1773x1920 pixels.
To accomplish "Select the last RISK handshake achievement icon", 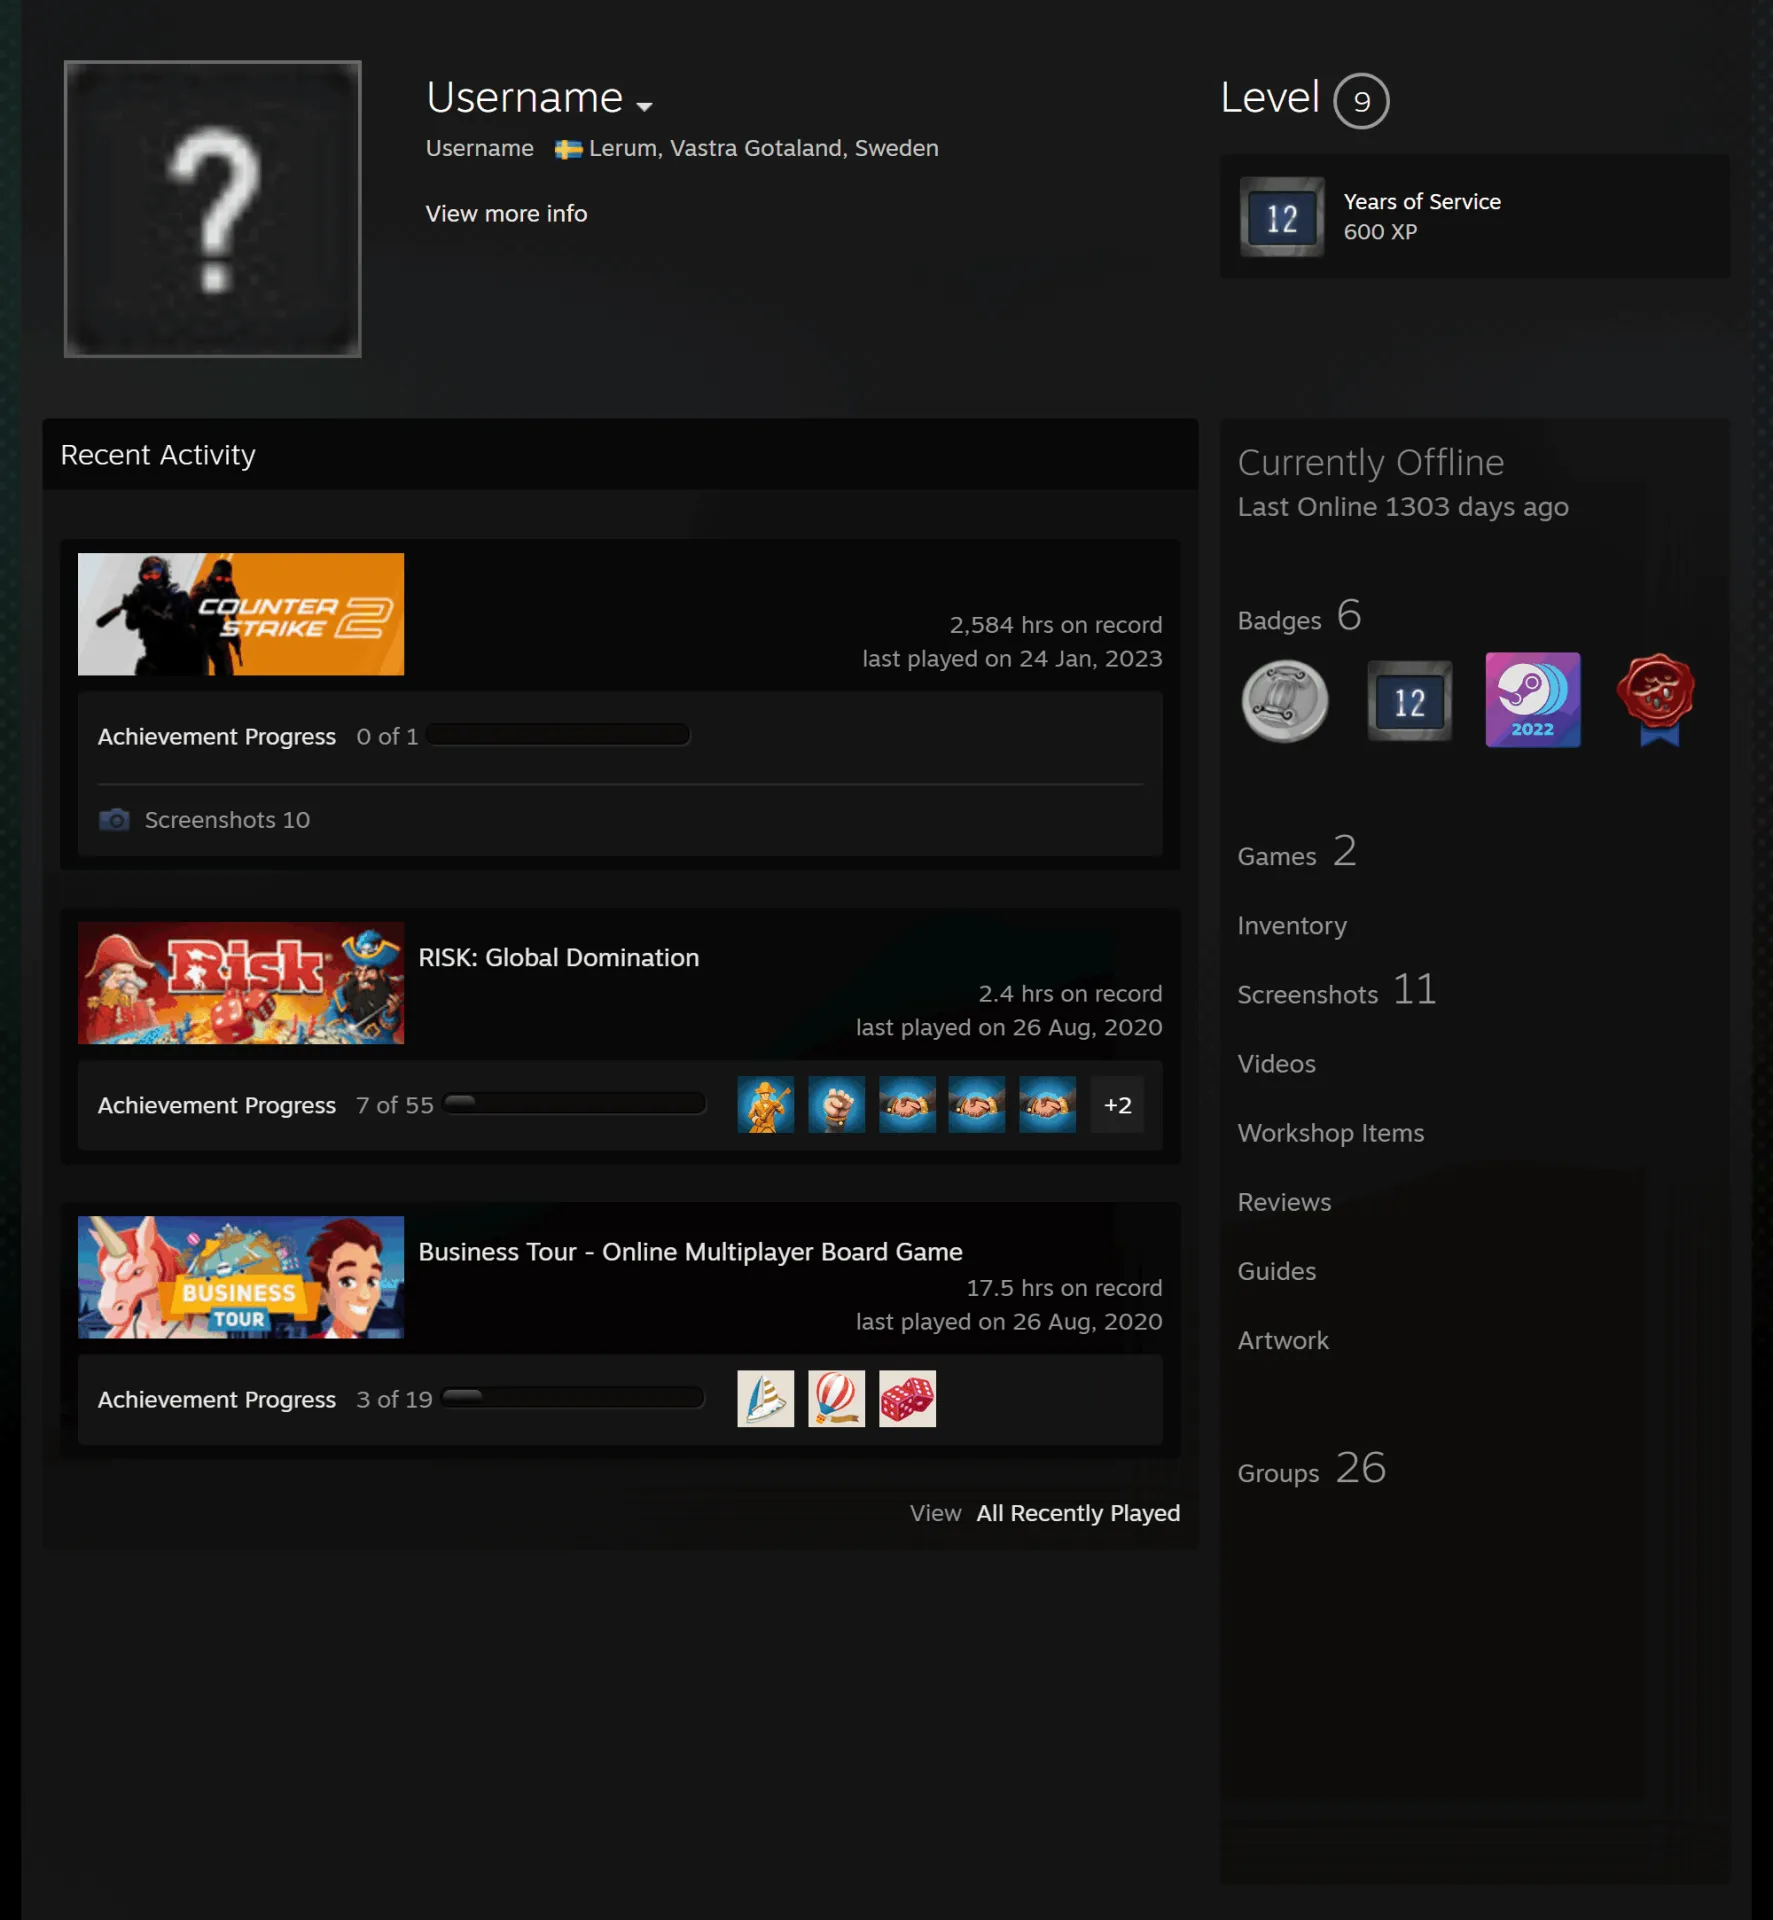I will click(1048, 1104).
